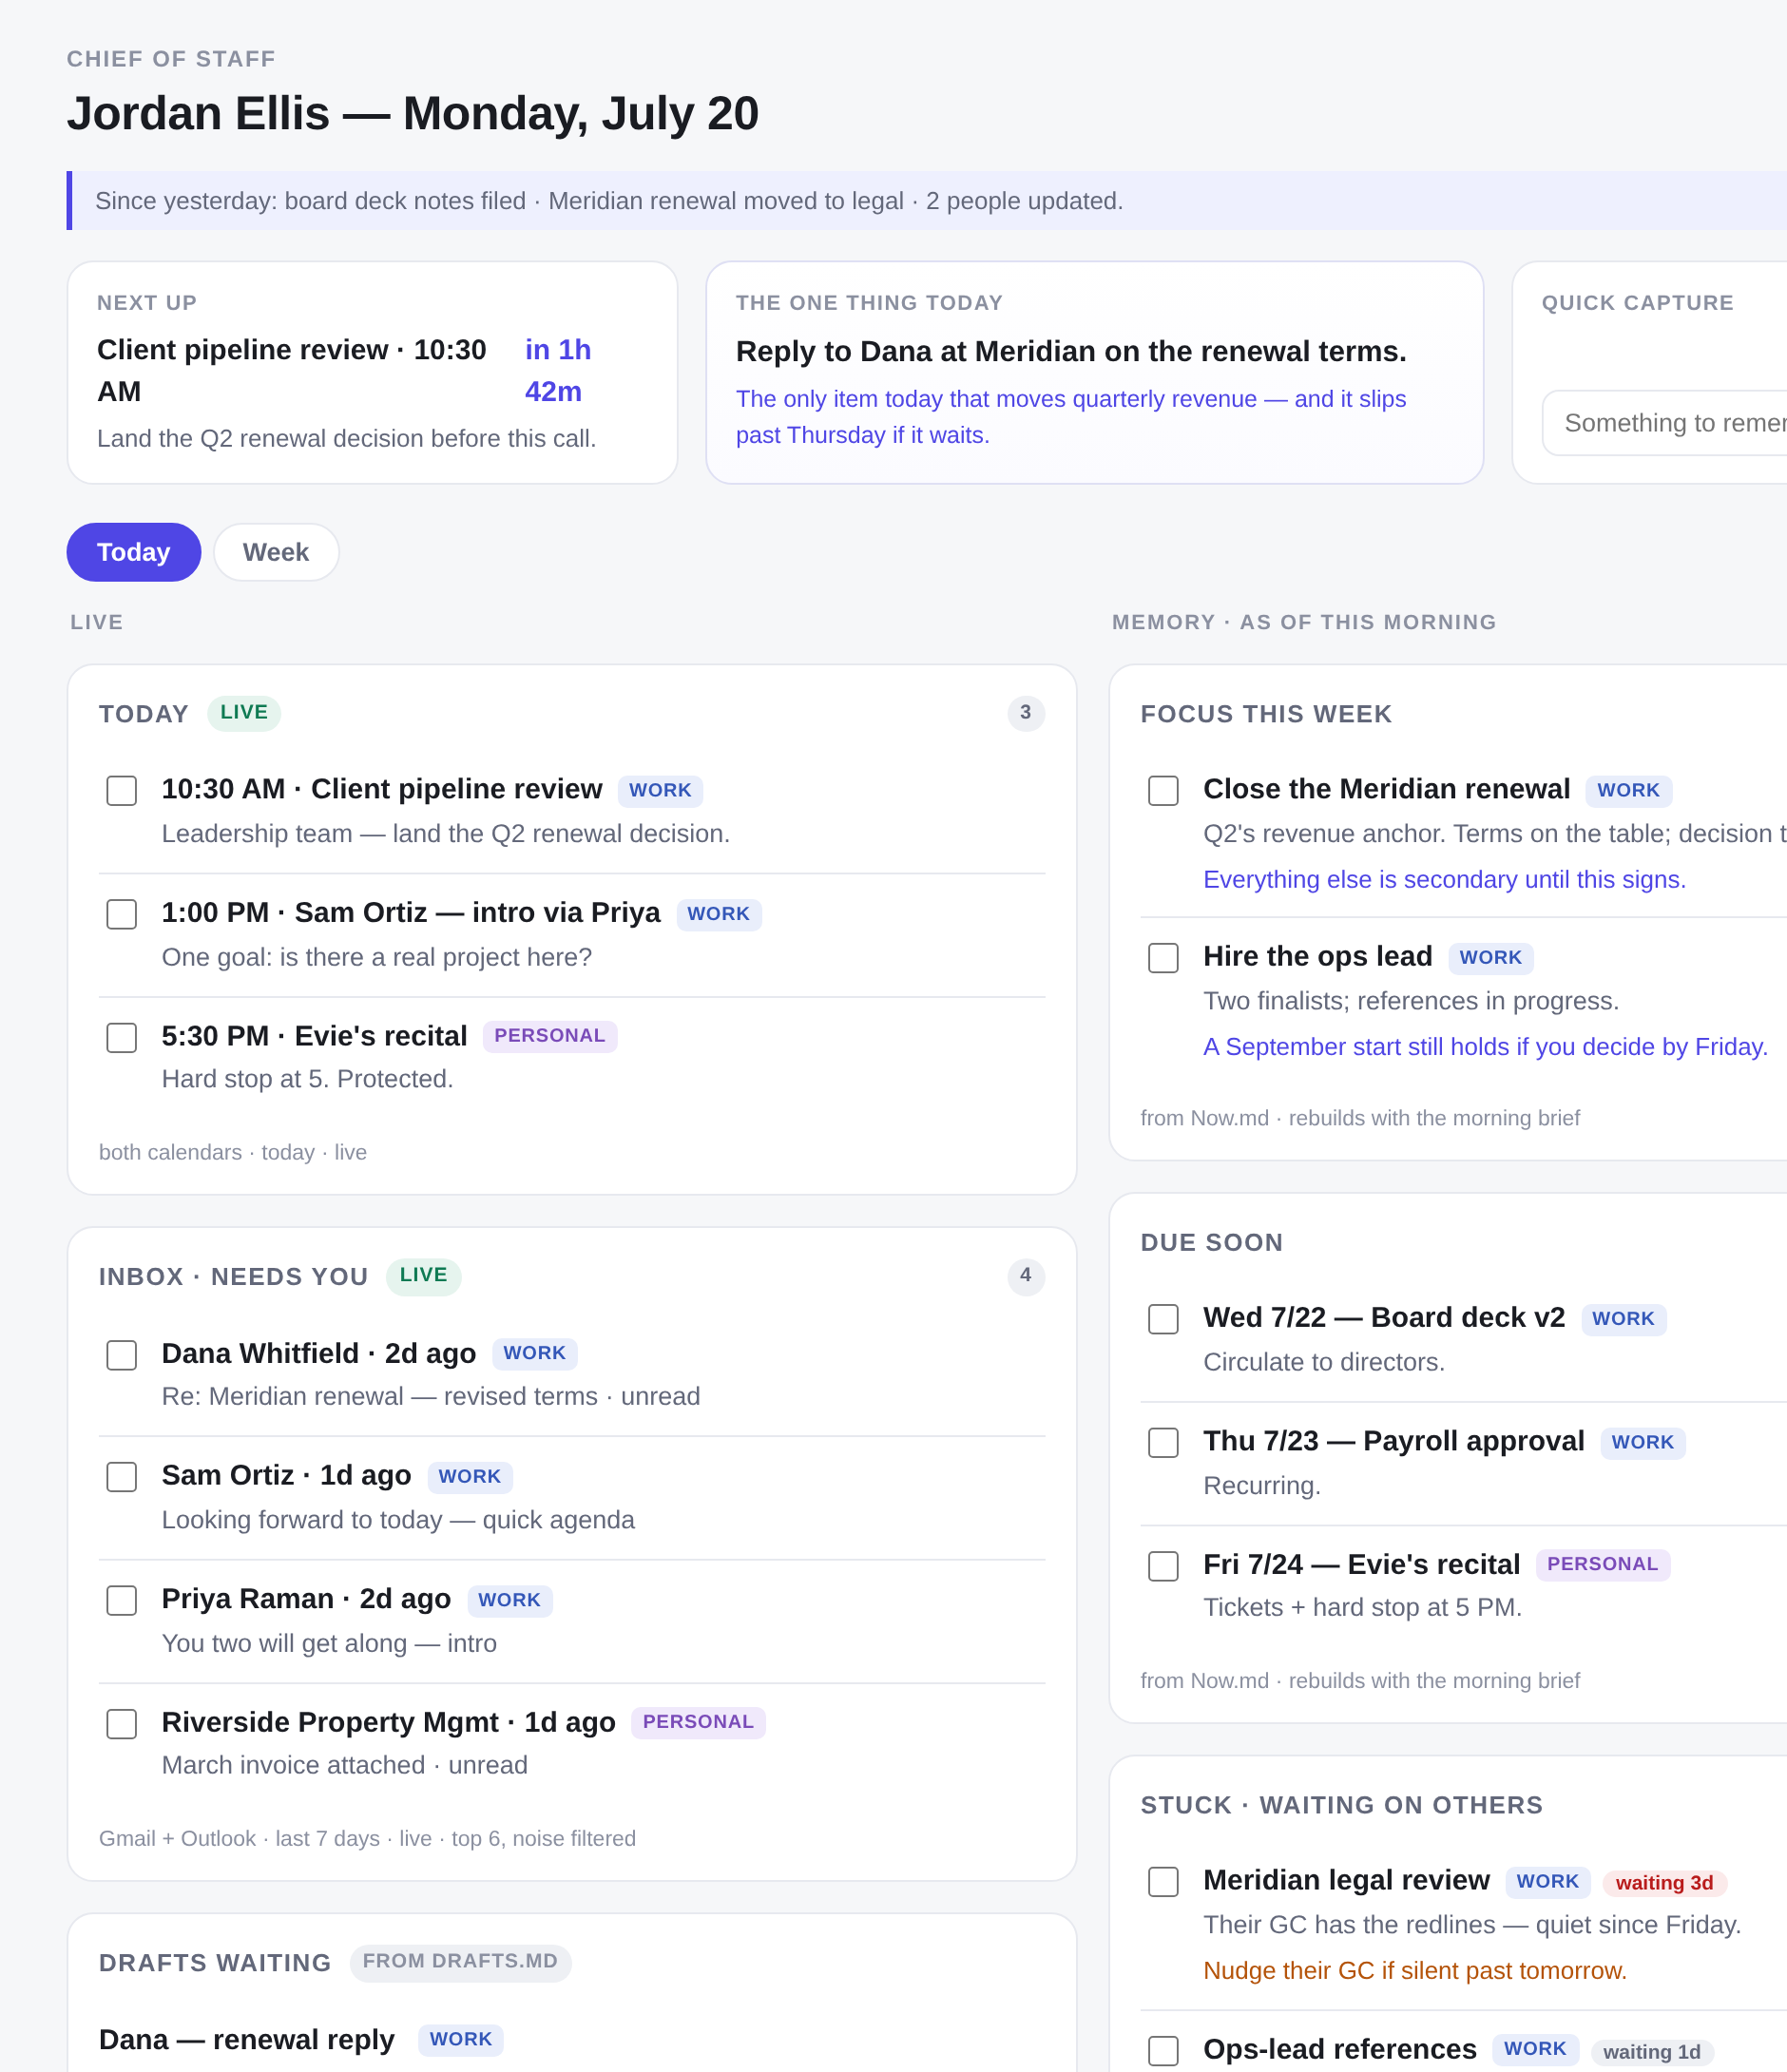
Task: Switch to the Today tab
Action: pyautogui.click(x=133, y=552)
